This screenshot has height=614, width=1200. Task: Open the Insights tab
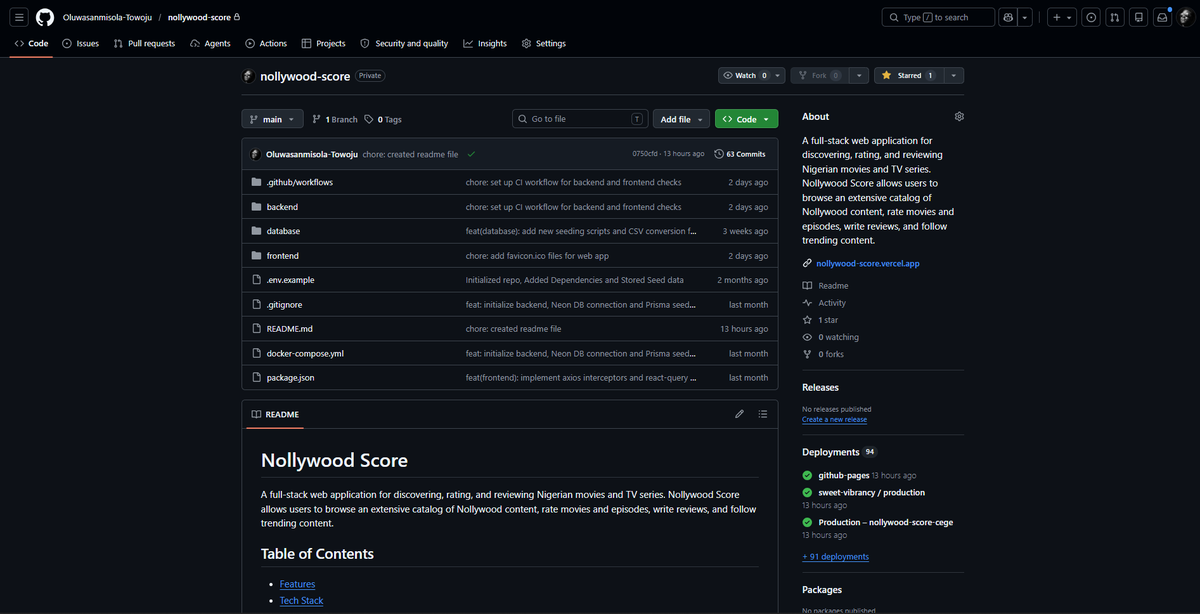pyautogui.click(x=485, y=43)
